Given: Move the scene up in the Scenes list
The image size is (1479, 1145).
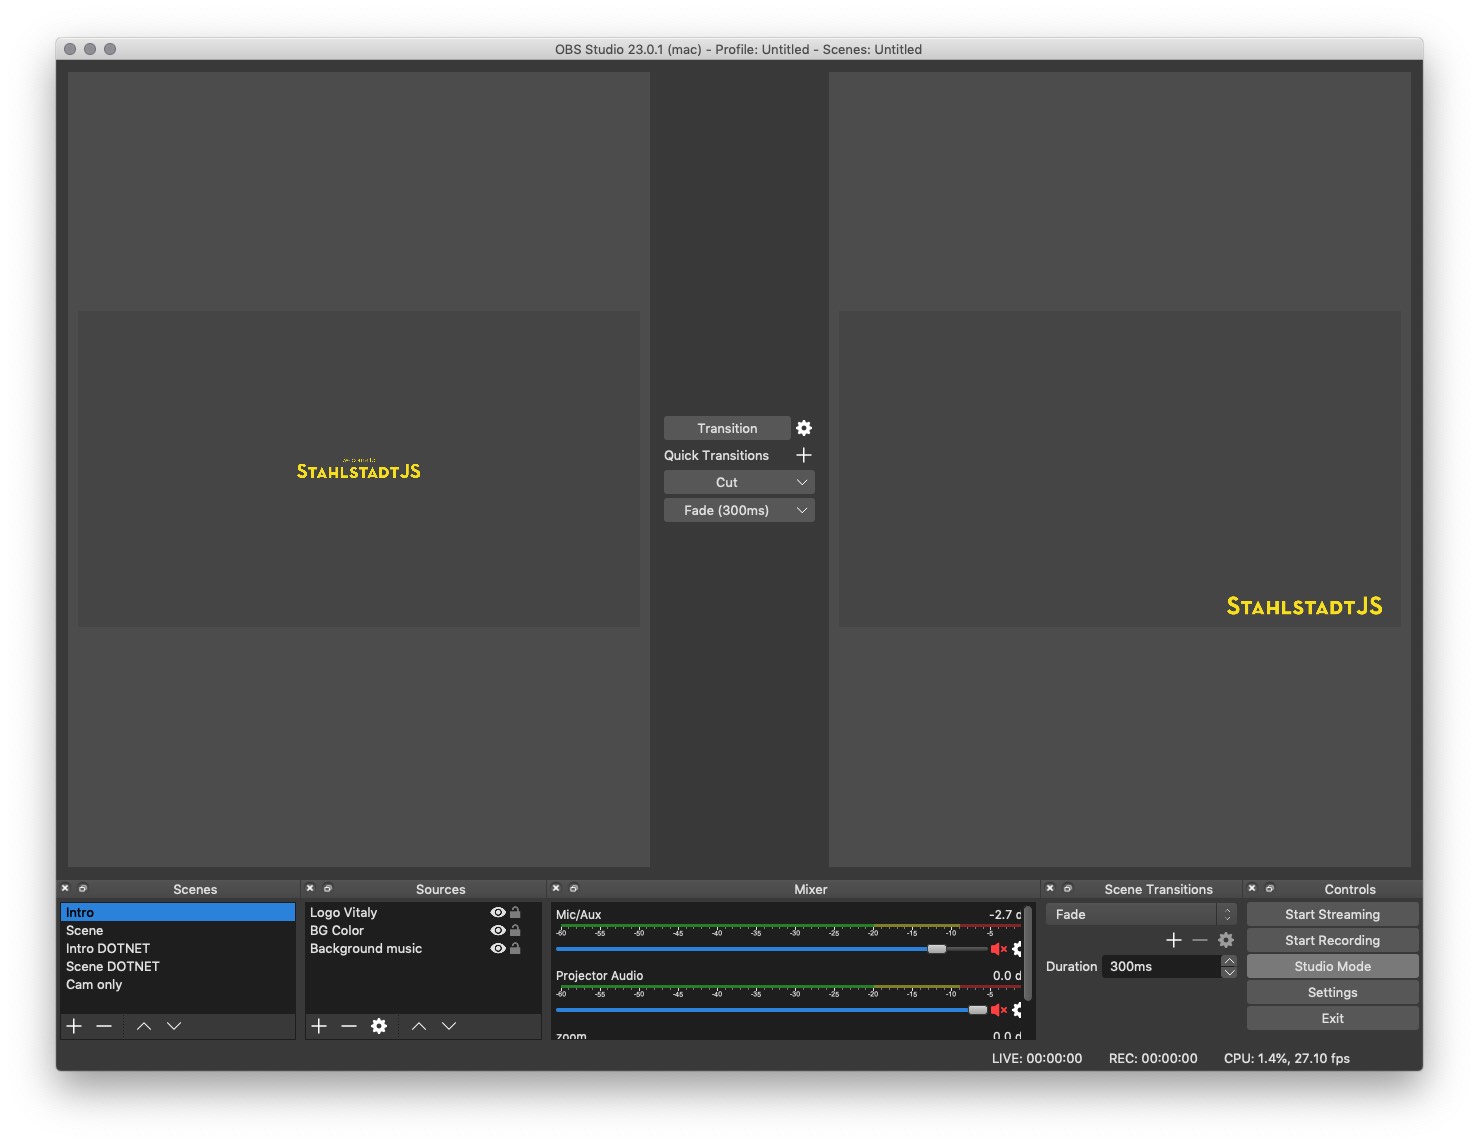Looking at the screenshot, I should (x=144, y=1026).
